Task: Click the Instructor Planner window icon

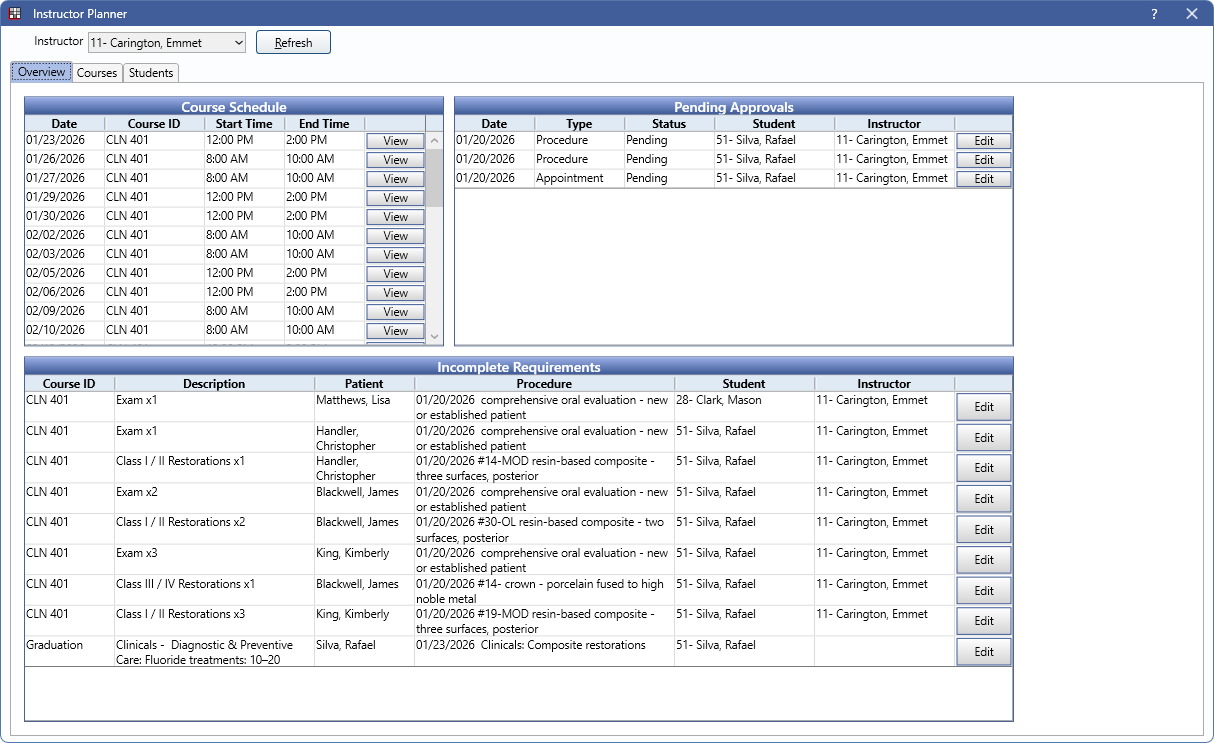Action: pyautogui.click(x=15, y=14)
